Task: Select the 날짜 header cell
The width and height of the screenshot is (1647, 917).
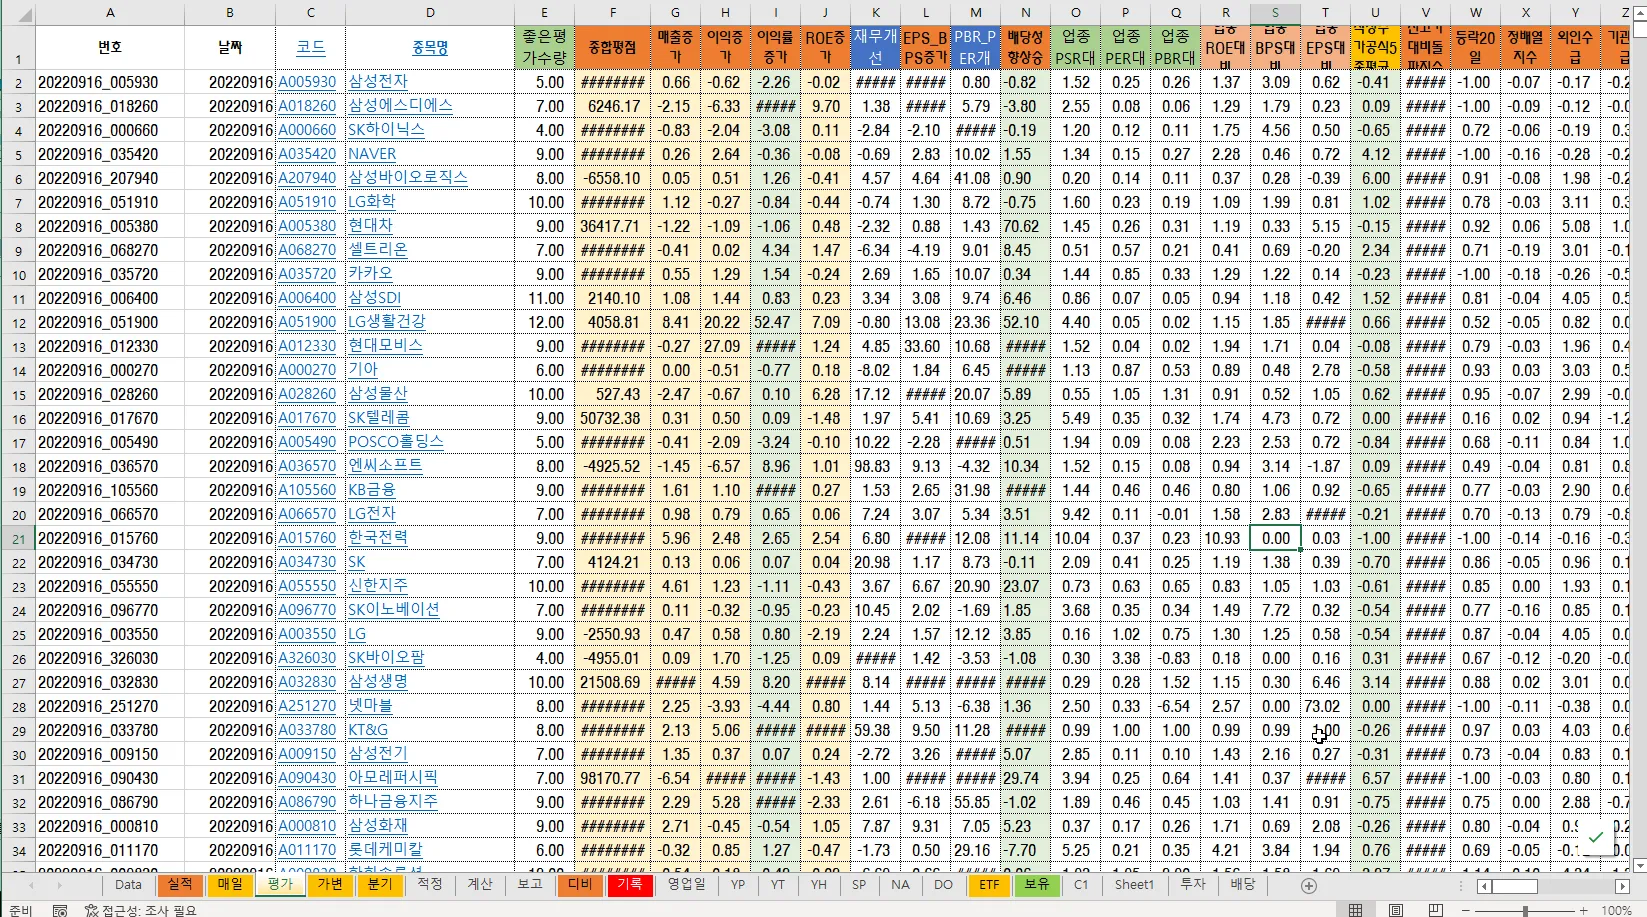Action: coord(230,47)
